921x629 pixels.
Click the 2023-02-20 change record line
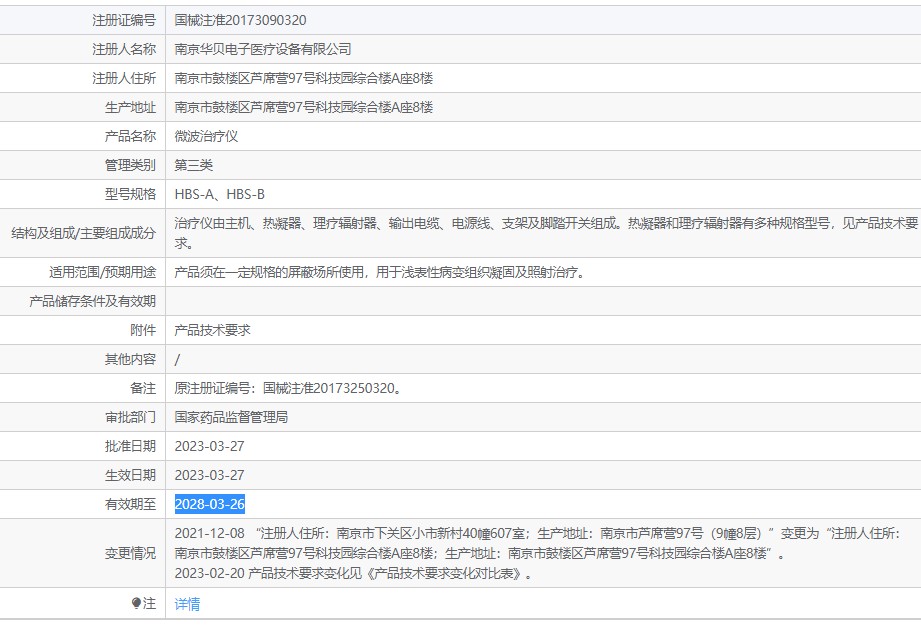(x=353, y=574)
